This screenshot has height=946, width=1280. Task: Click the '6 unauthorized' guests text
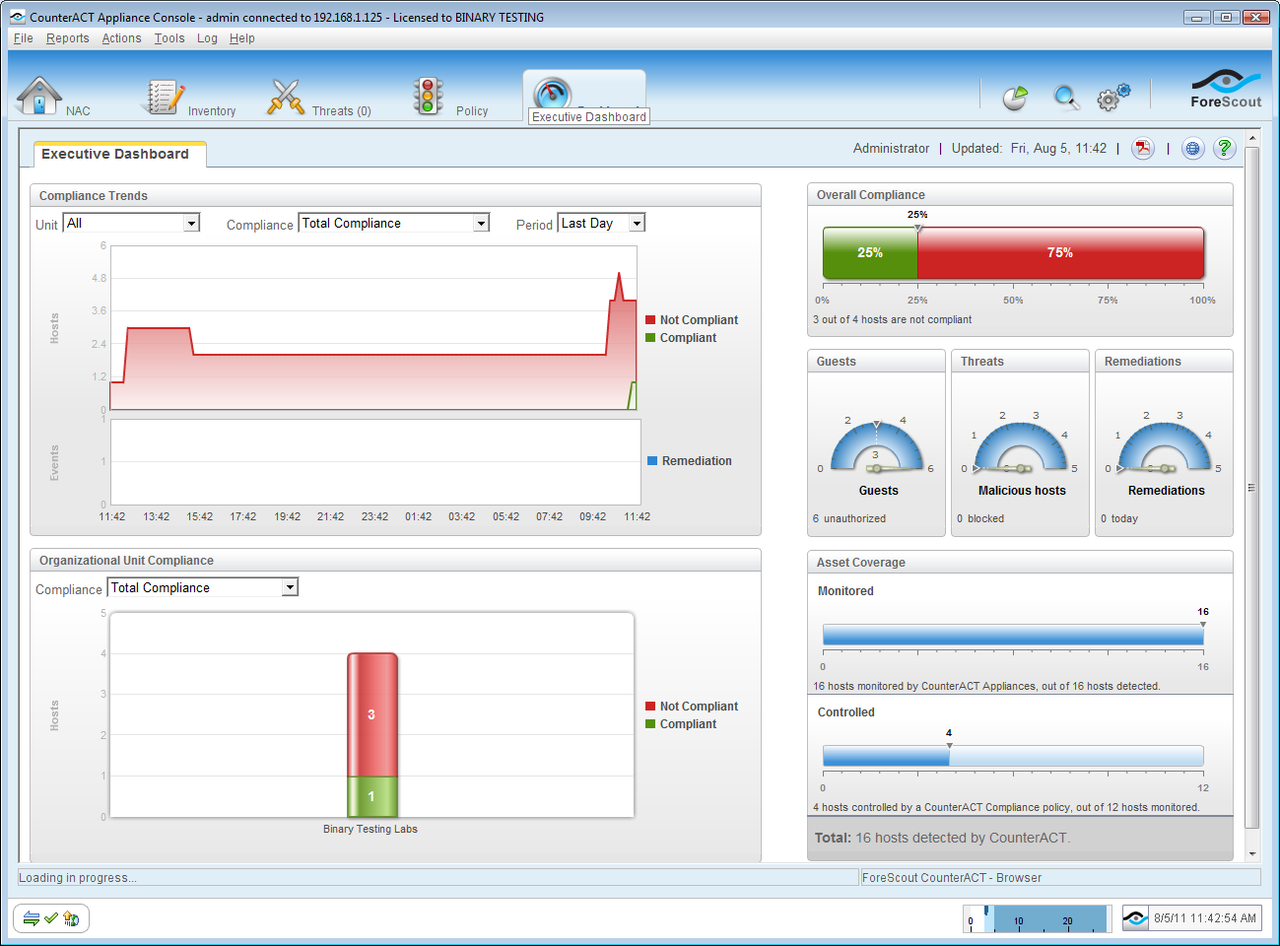pos(849,519)
